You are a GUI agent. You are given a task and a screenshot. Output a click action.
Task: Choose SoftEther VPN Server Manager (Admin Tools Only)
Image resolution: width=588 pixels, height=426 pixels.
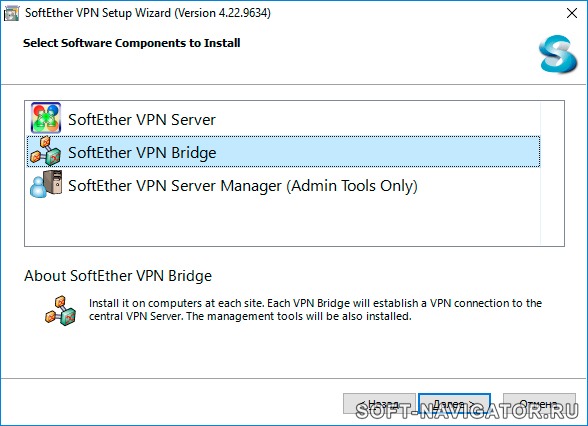[x=243, y=186]
